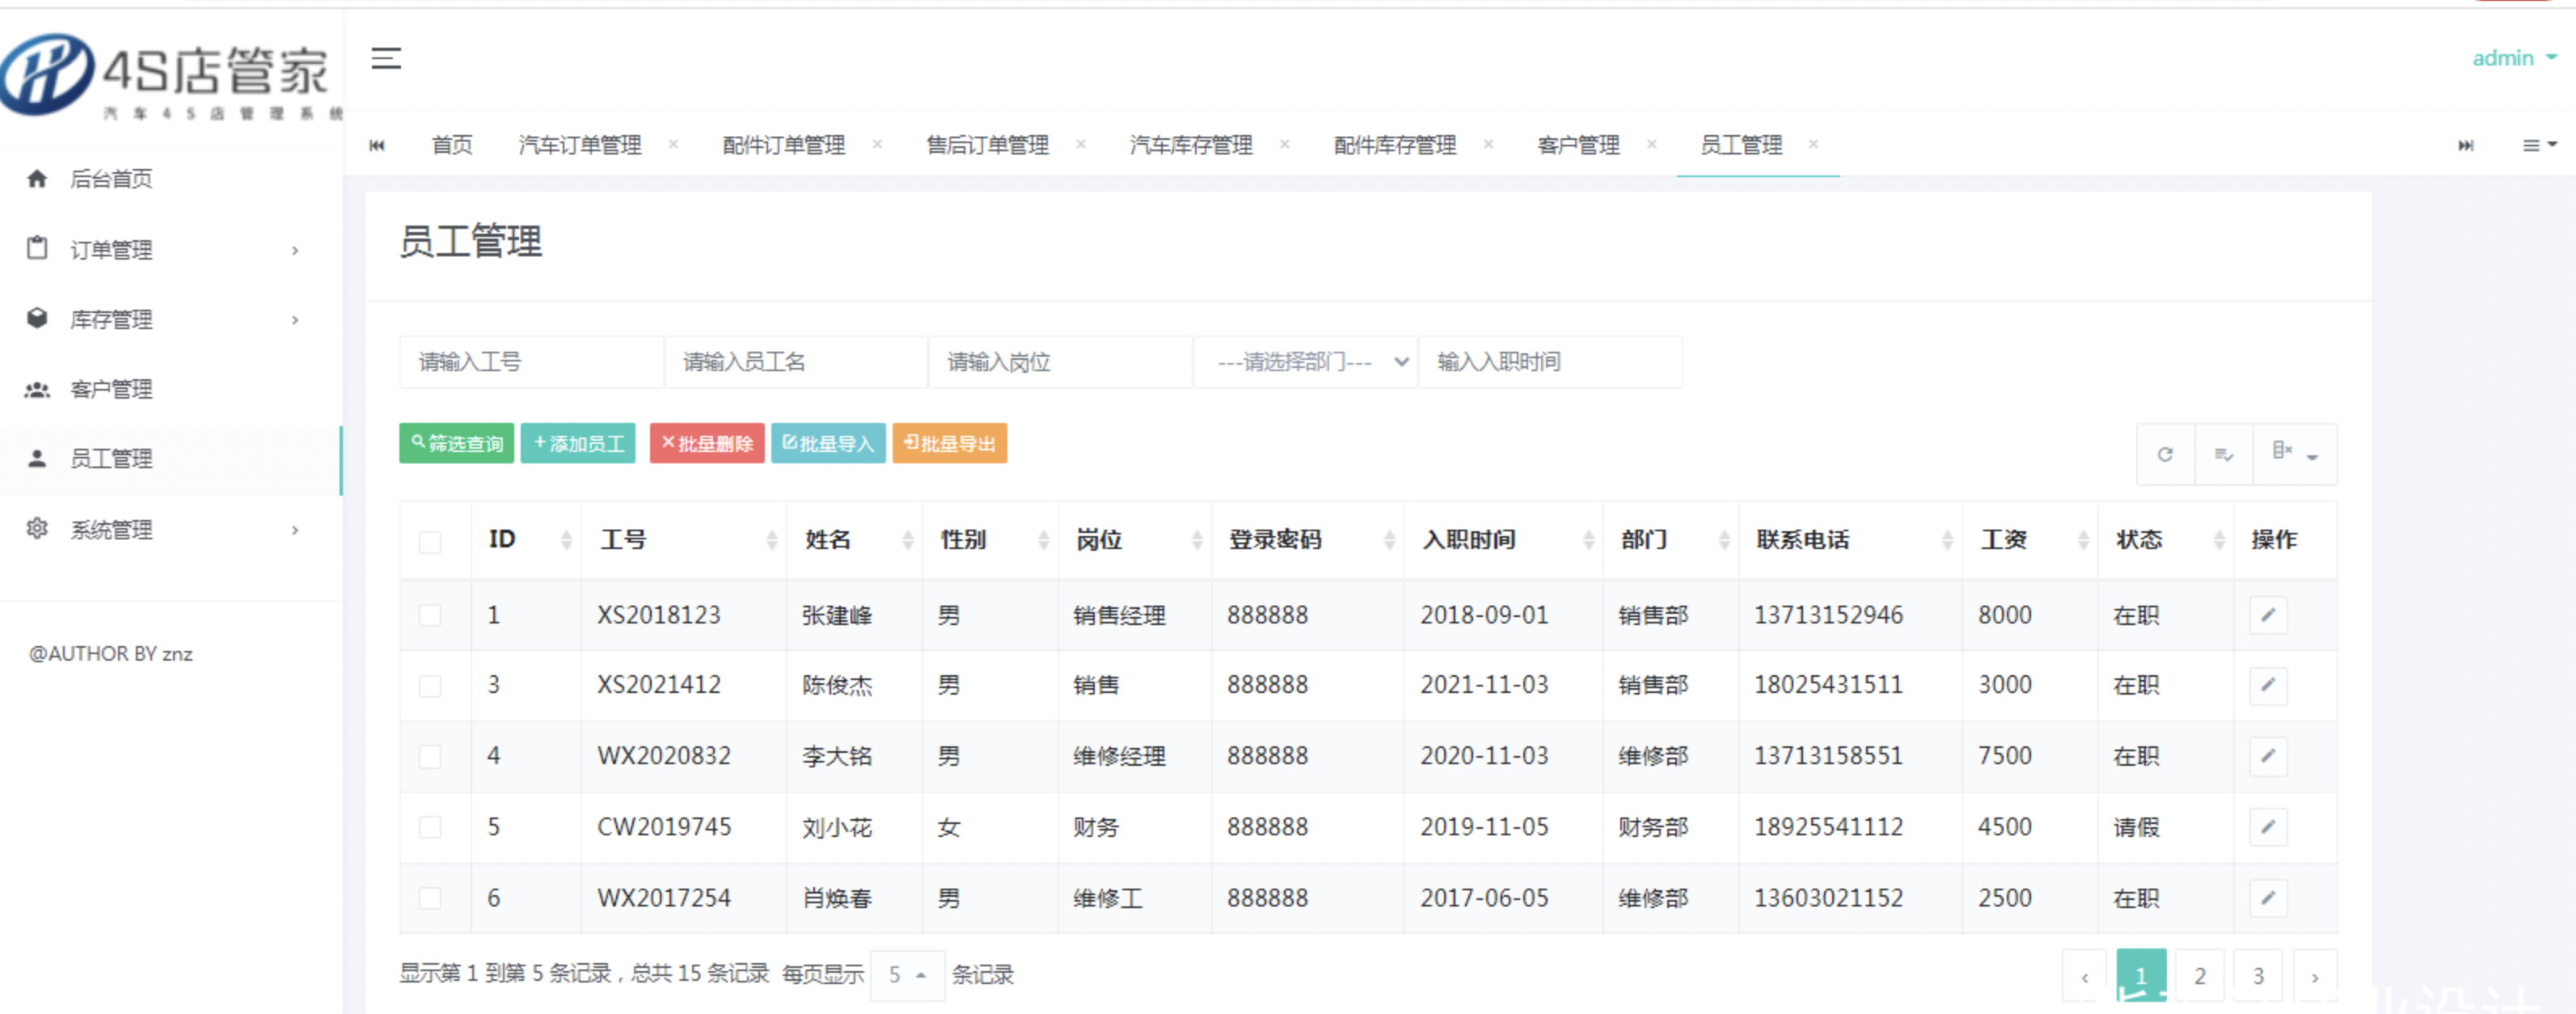The height and width of the screenshot is (1014, 2576).
Task: Open the tab options dropdown menu
Action: (x=2539, y=145)
